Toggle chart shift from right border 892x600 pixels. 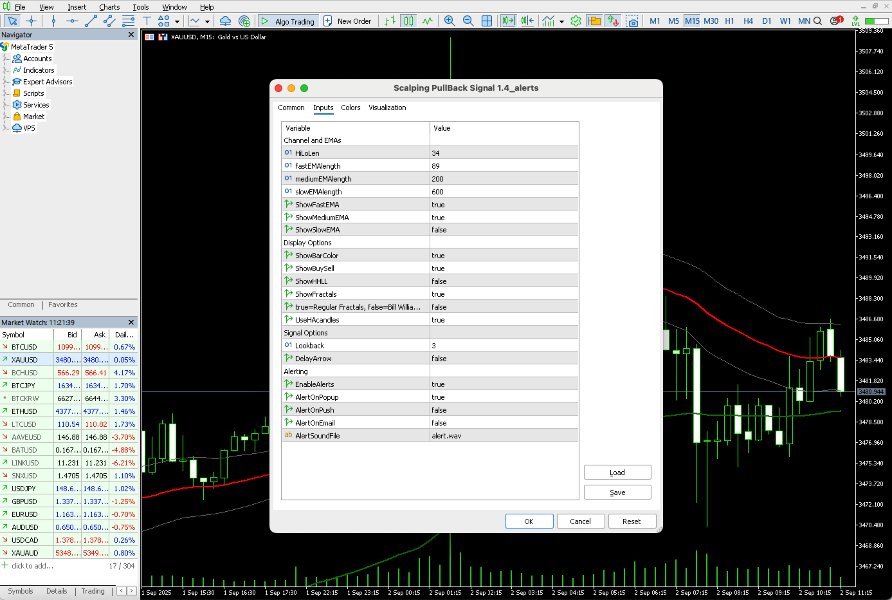pyautogui.click(x=527, y=21)
